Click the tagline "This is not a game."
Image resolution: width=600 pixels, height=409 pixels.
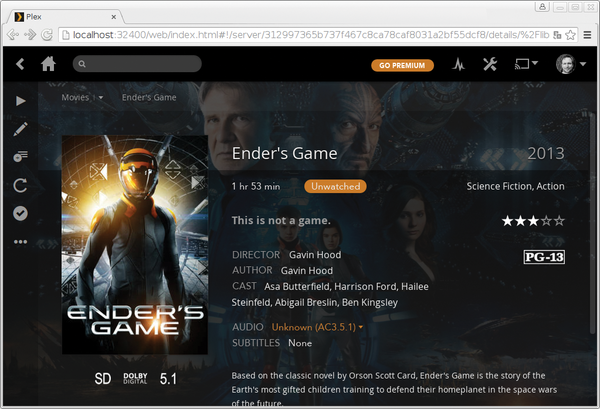tap(281, 221)
